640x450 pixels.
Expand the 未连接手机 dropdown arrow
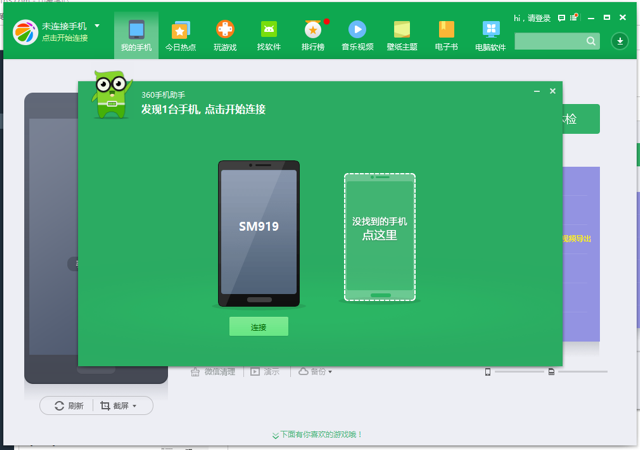click(x=97, y=26)
